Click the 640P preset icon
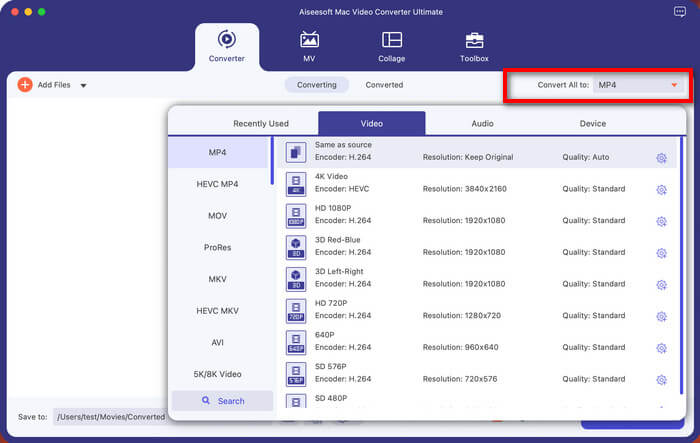700x443 pixels. coord(296,343)
